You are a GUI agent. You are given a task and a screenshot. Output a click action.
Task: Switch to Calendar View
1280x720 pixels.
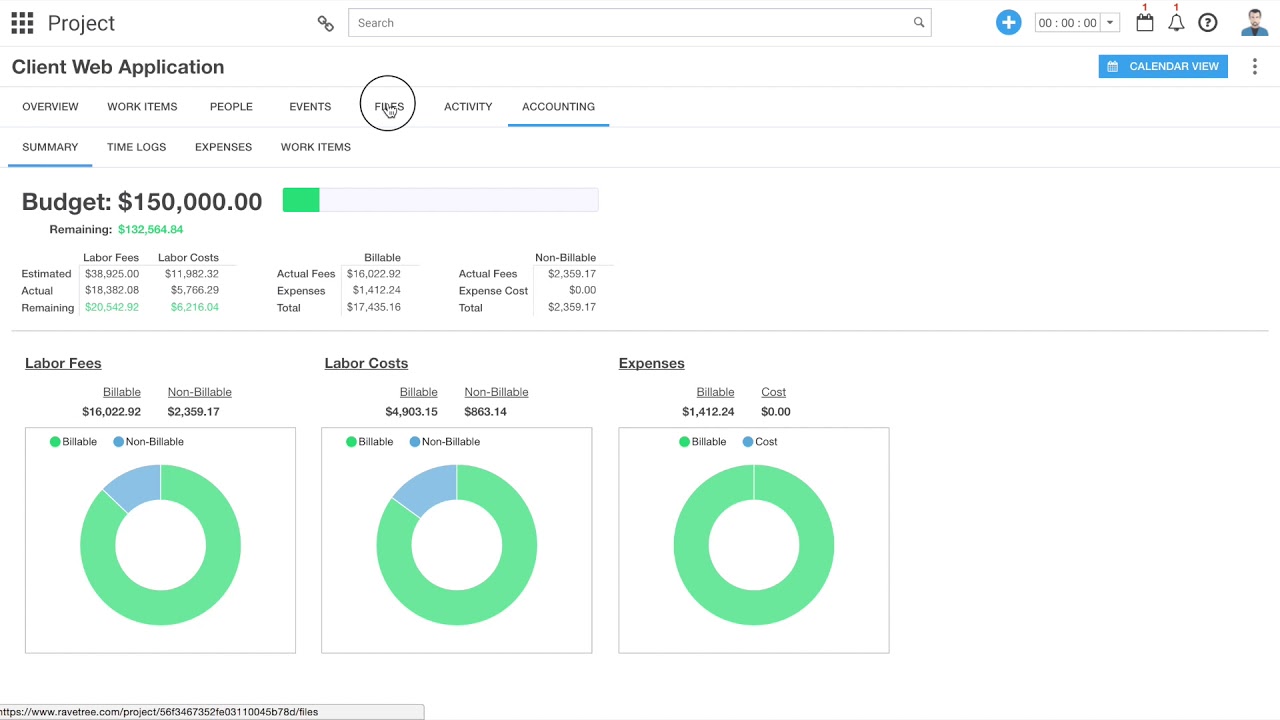click(1163, 67)
